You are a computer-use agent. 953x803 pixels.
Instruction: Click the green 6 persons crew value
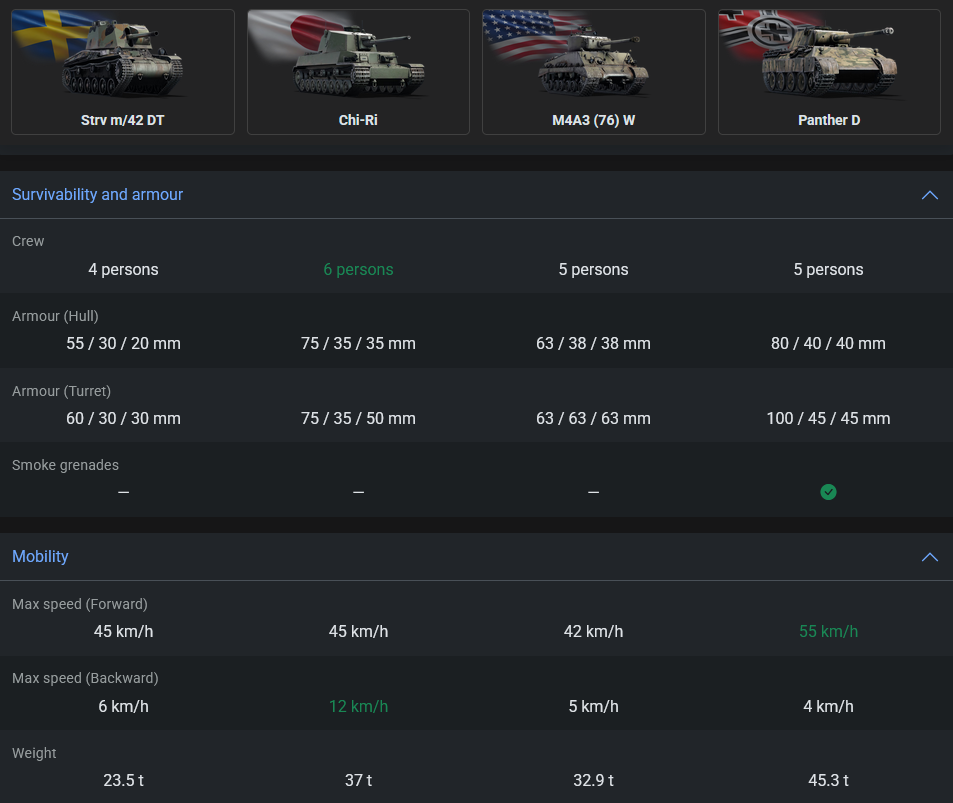pyautogui.click(x=358, y=270)
